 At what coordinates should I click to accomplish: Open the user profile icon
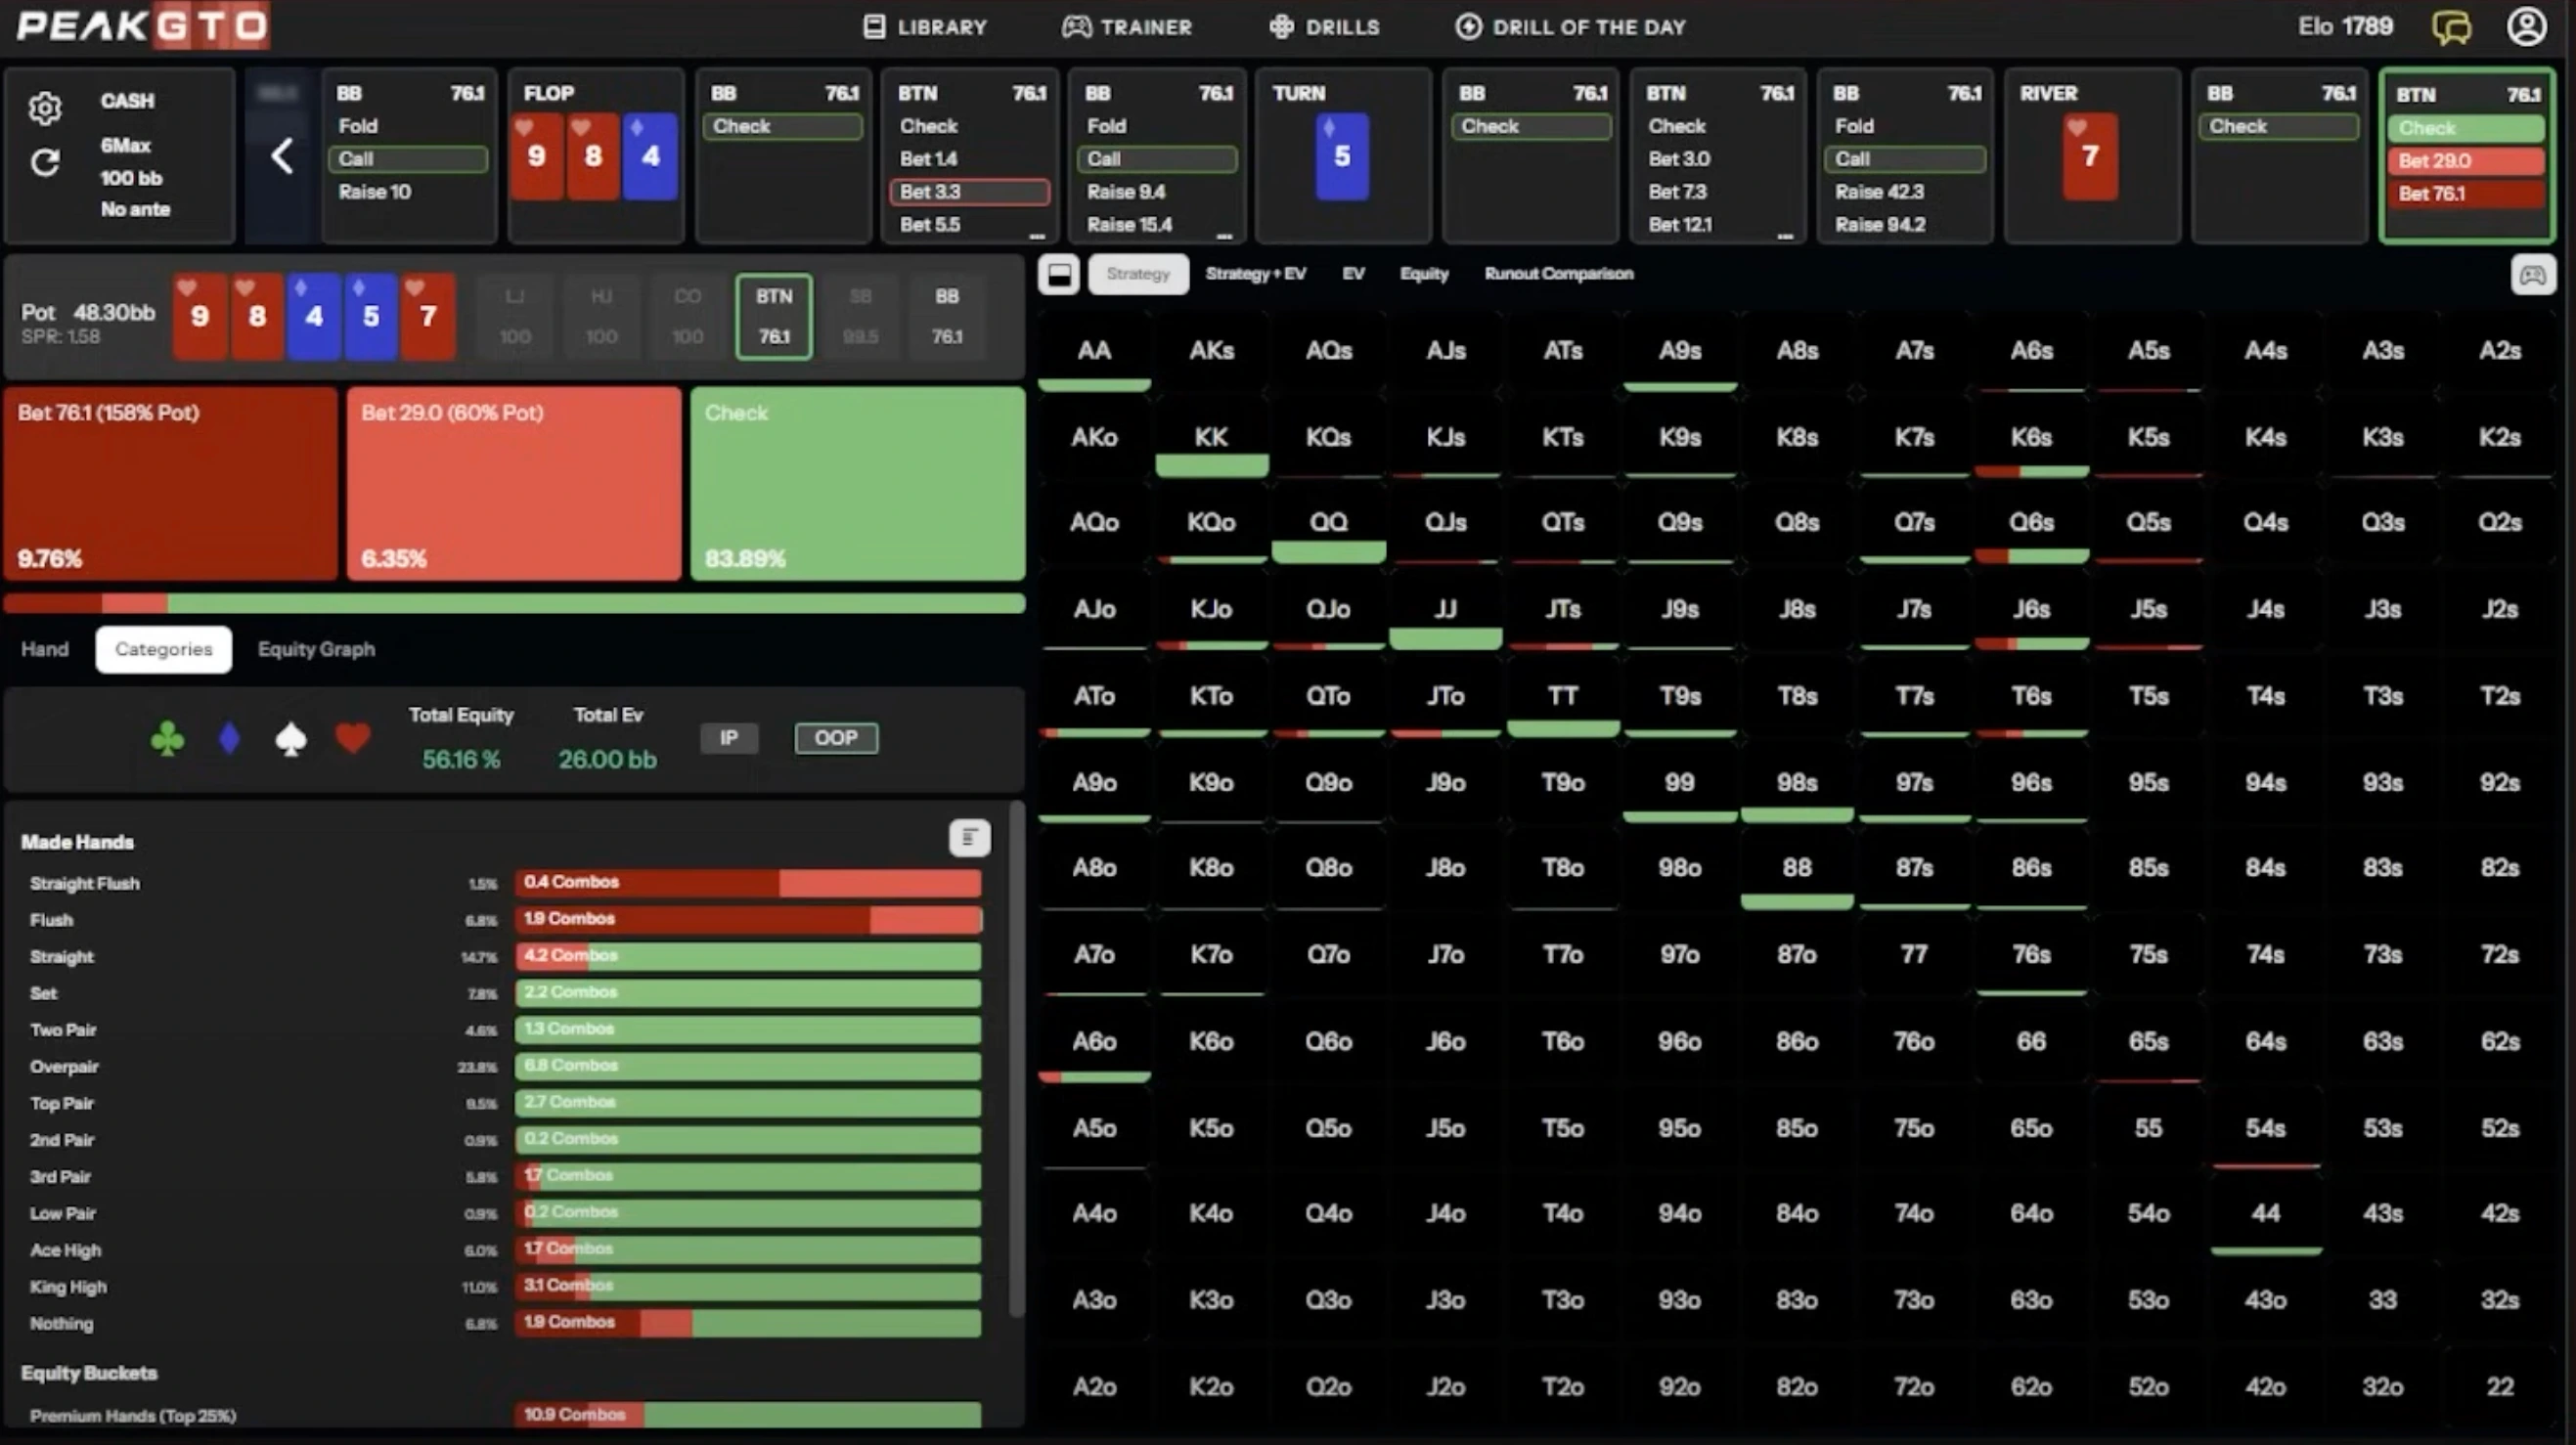(2526, 27)
